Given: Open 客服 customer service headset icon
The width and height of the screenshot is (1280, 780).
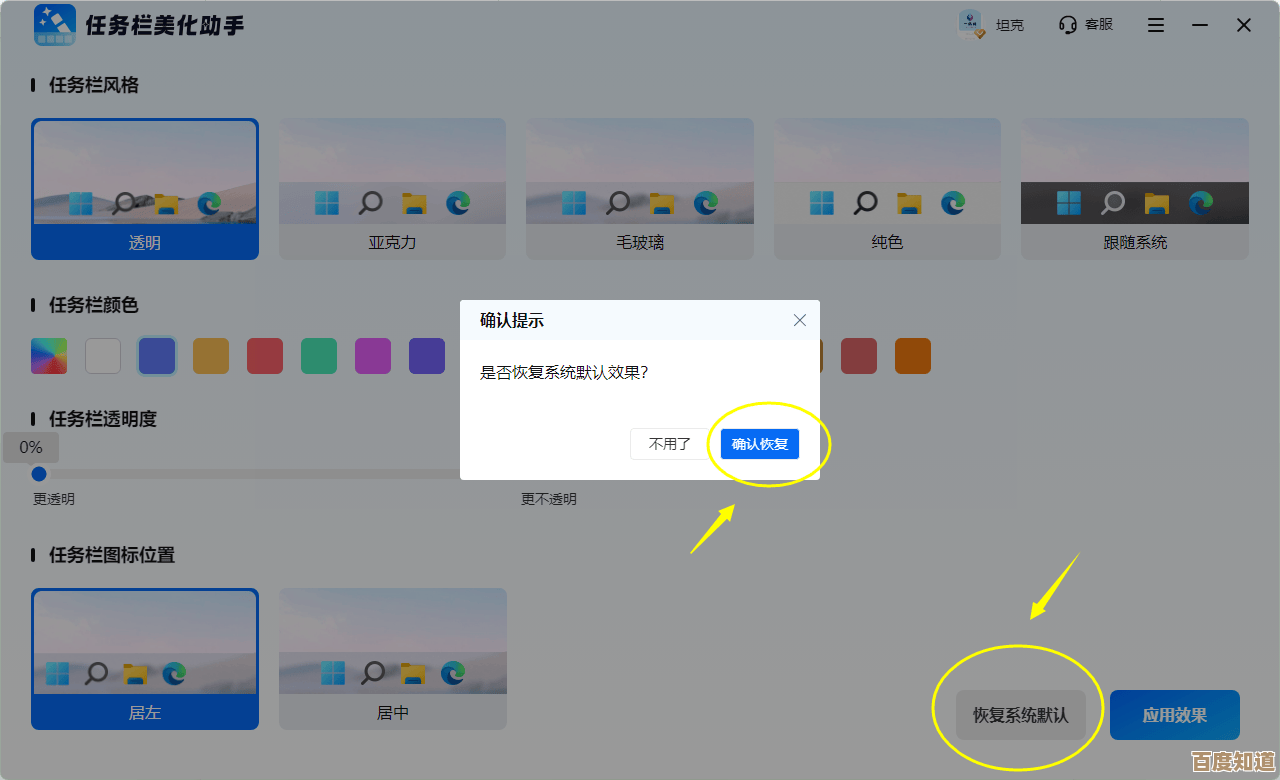Looking at the screenshot, I should (x=1068, y=25).
